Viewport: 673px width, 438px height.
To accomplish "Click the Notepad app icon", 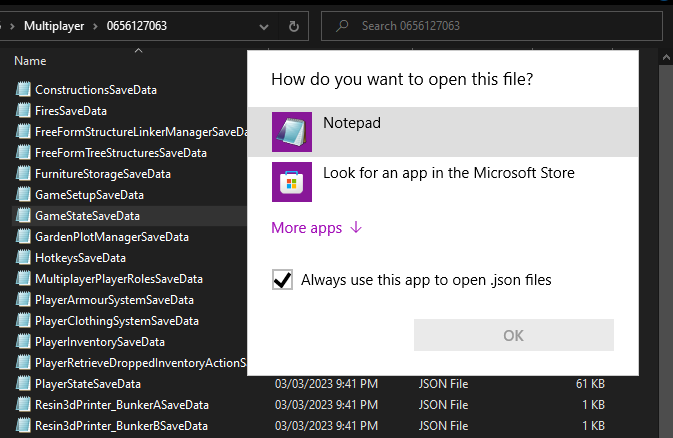I will (293, 133).
